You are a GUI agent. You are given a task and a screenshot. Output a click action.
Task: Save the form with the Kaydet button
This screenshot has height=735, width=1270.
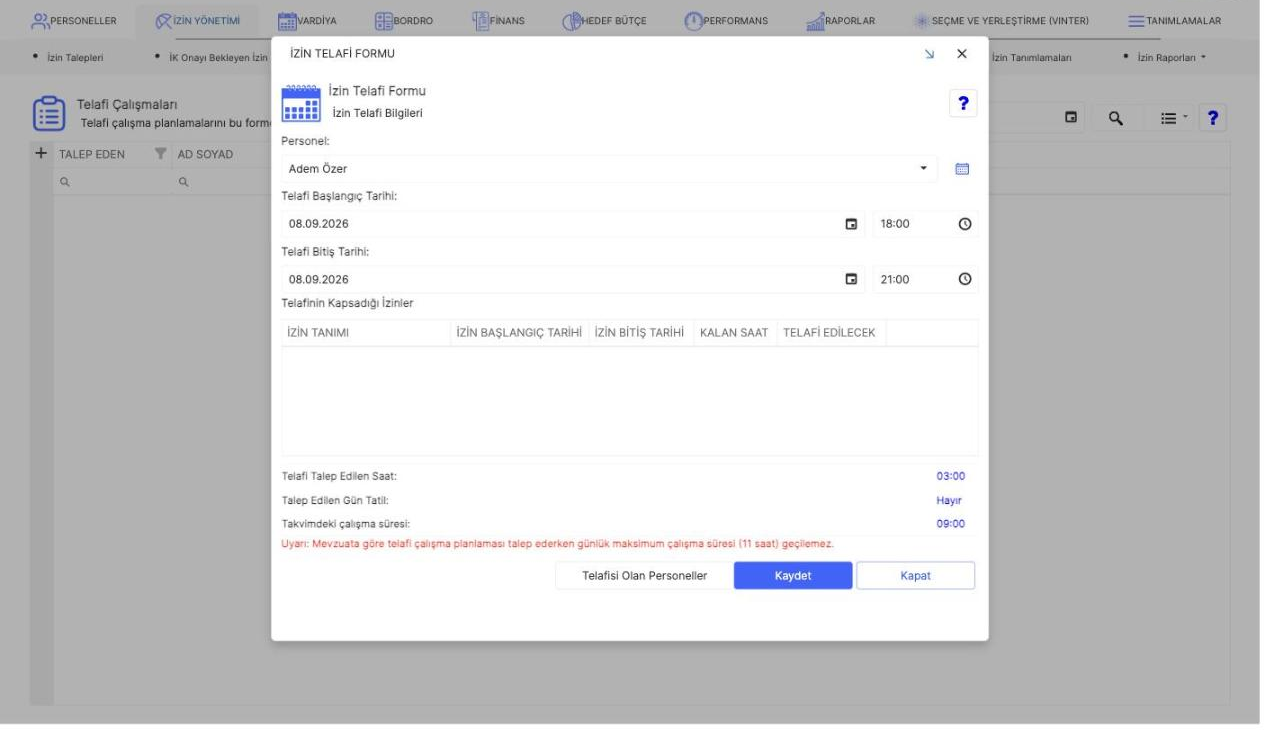(793, 576)
